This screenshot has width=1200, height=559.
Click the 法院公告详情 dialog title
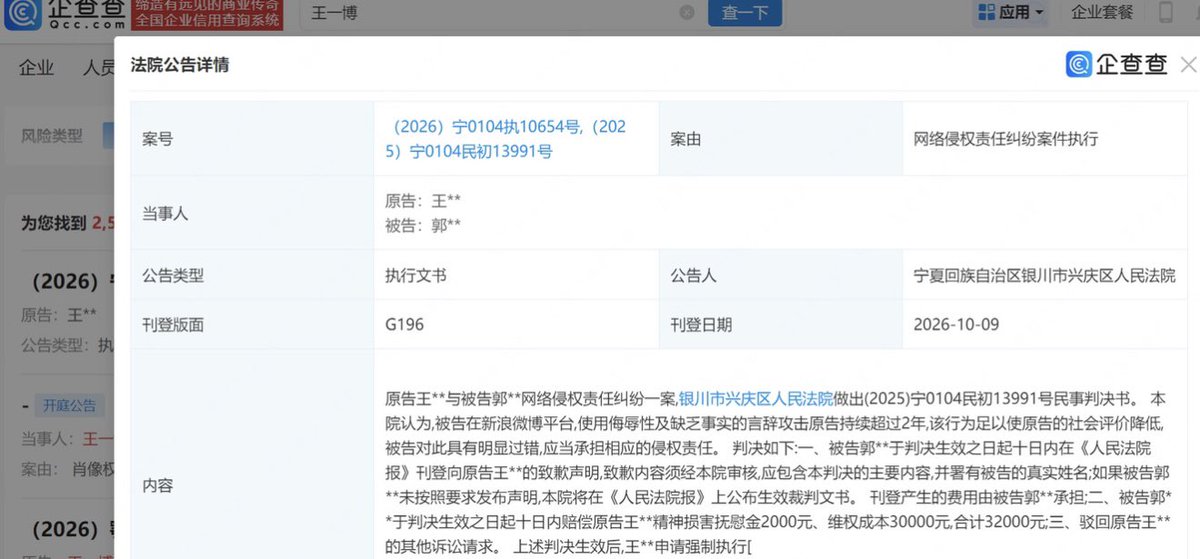click(x=180, y=65)
